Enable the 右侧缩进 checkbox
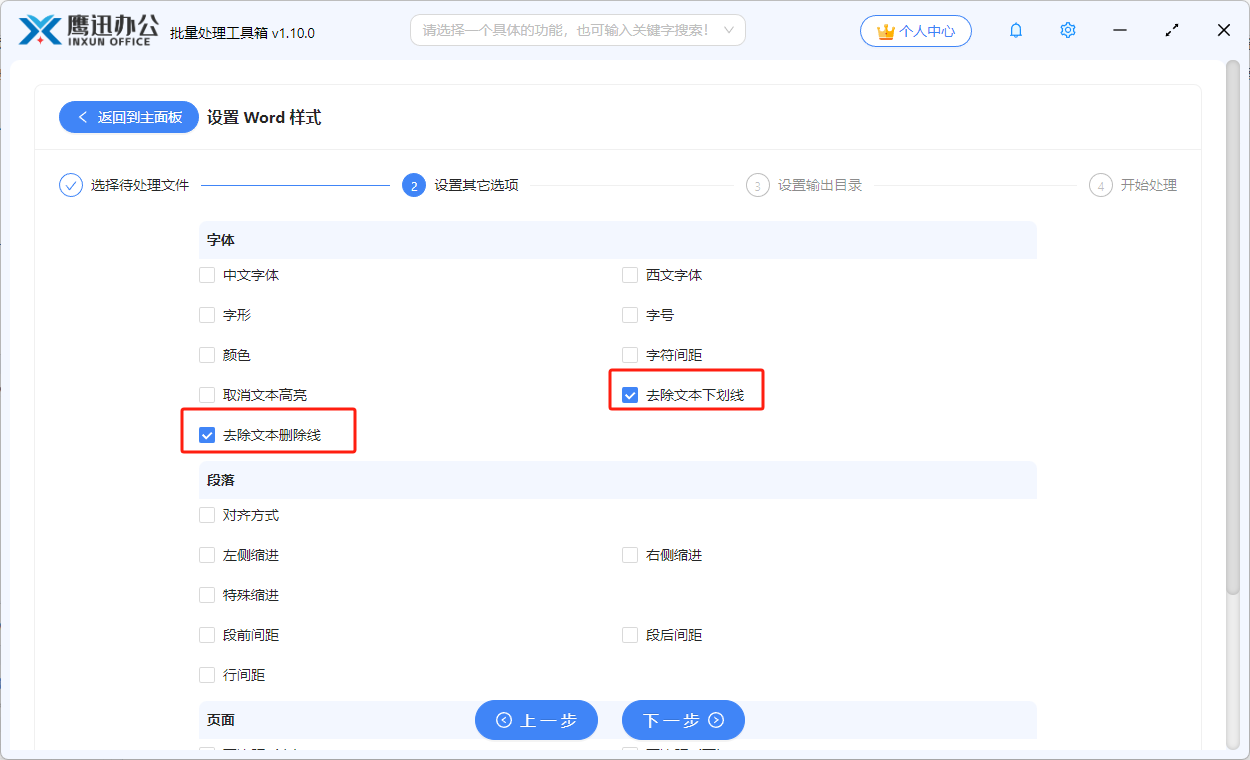The height and width of the screenshot is (760, 1250). pos(630,555)
